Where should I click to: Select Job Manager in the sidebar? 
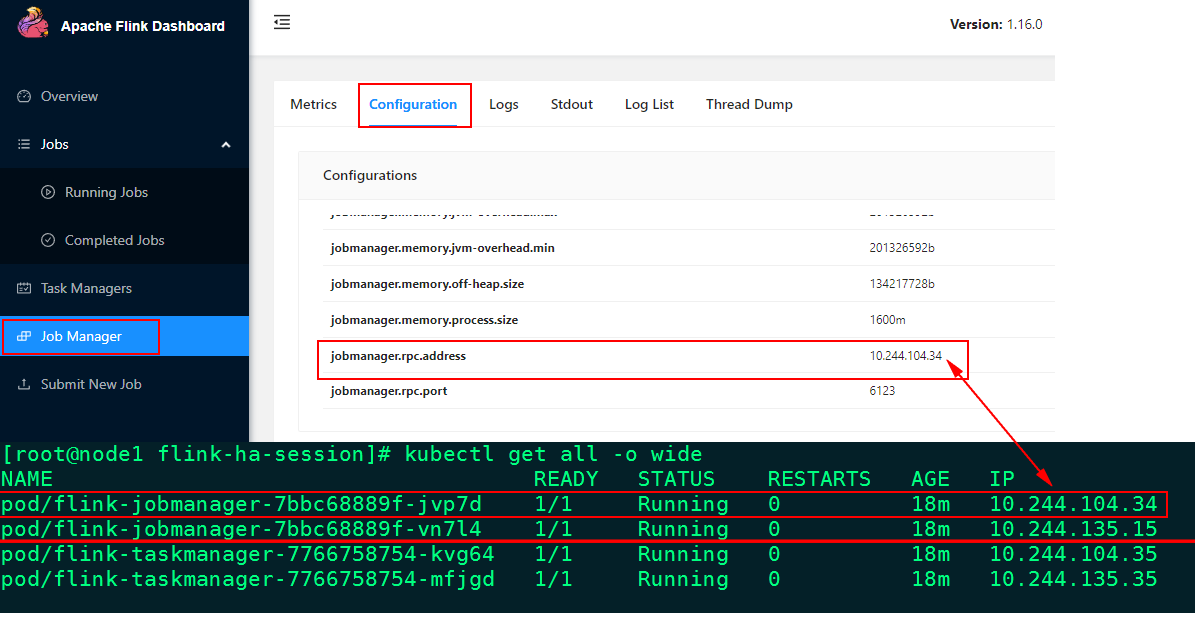pos(124,337)
